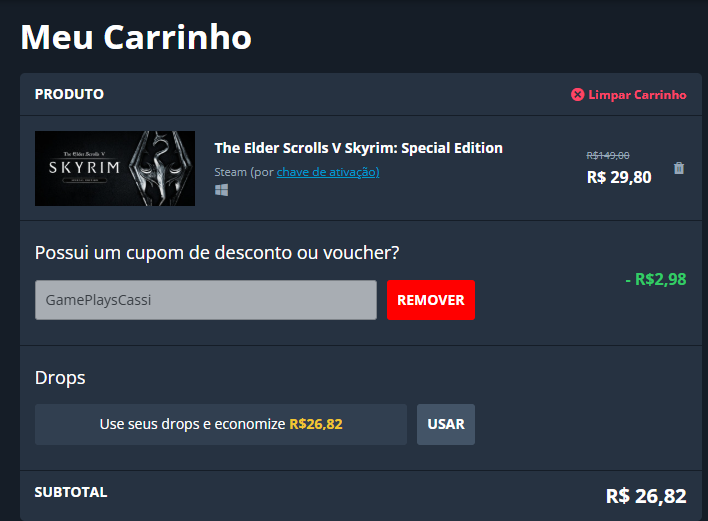Select the R$ 29,80 current price
Screen dimensions: 708x521
tap(619, 177)
